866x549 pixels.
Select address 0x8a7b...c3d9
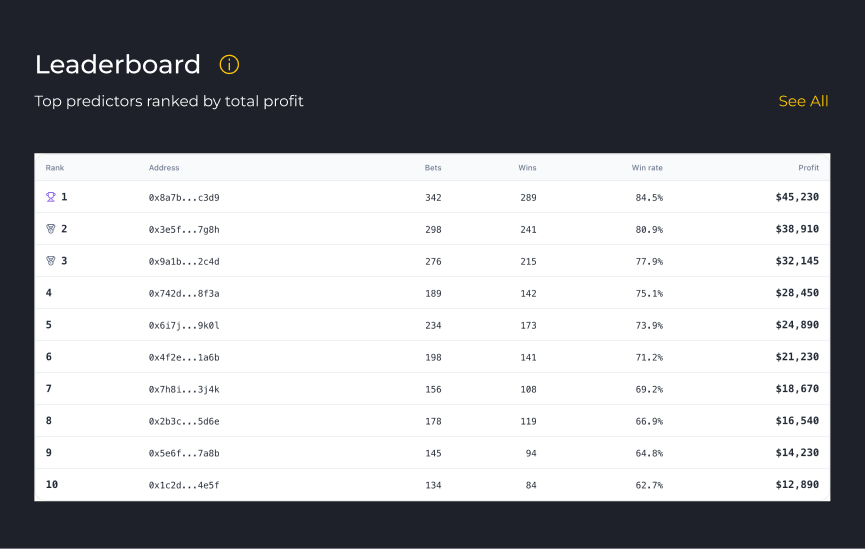coord(184,198)
